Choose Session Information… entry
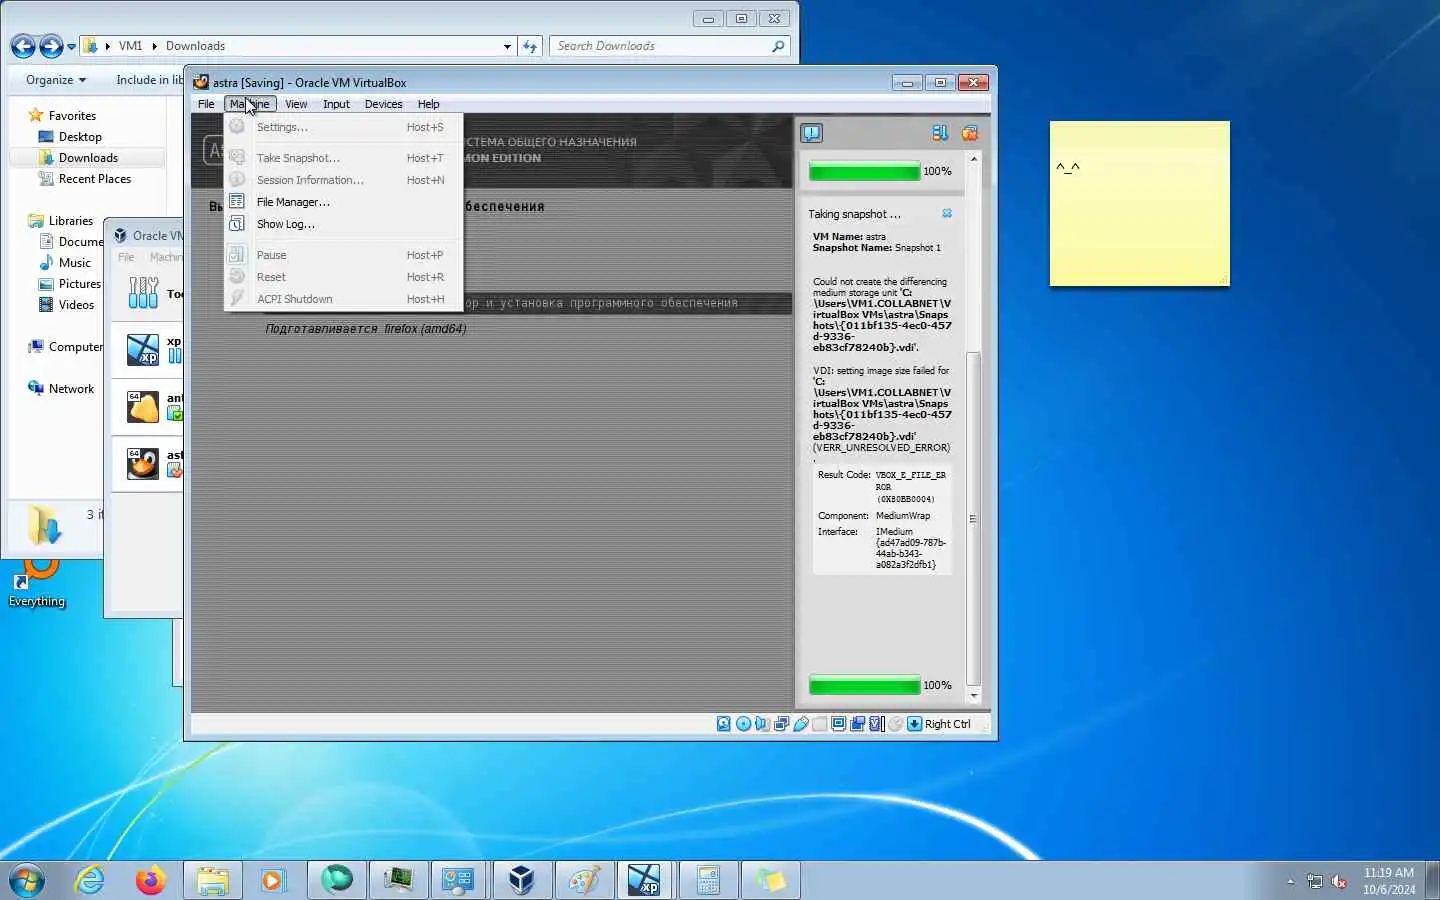Image resolution: width=1440 pixels, height=900 pixels. pyautogui.click(x=343, y=180)
